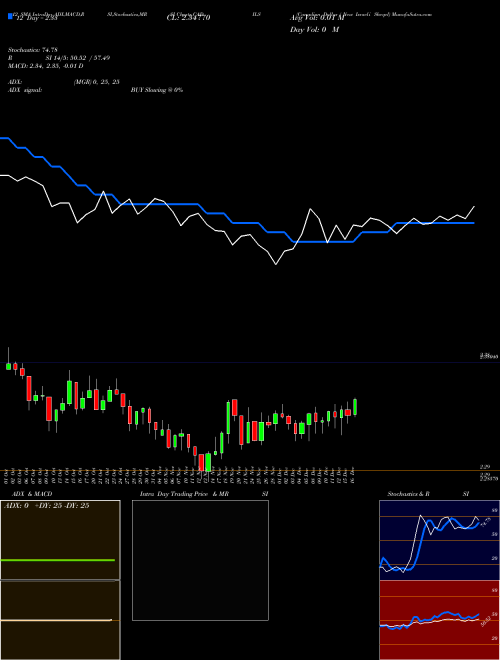The image size is (500, 660).
Task: Click the white price line's final upward point
Action: pyautogui.click(x=474, y=207)
